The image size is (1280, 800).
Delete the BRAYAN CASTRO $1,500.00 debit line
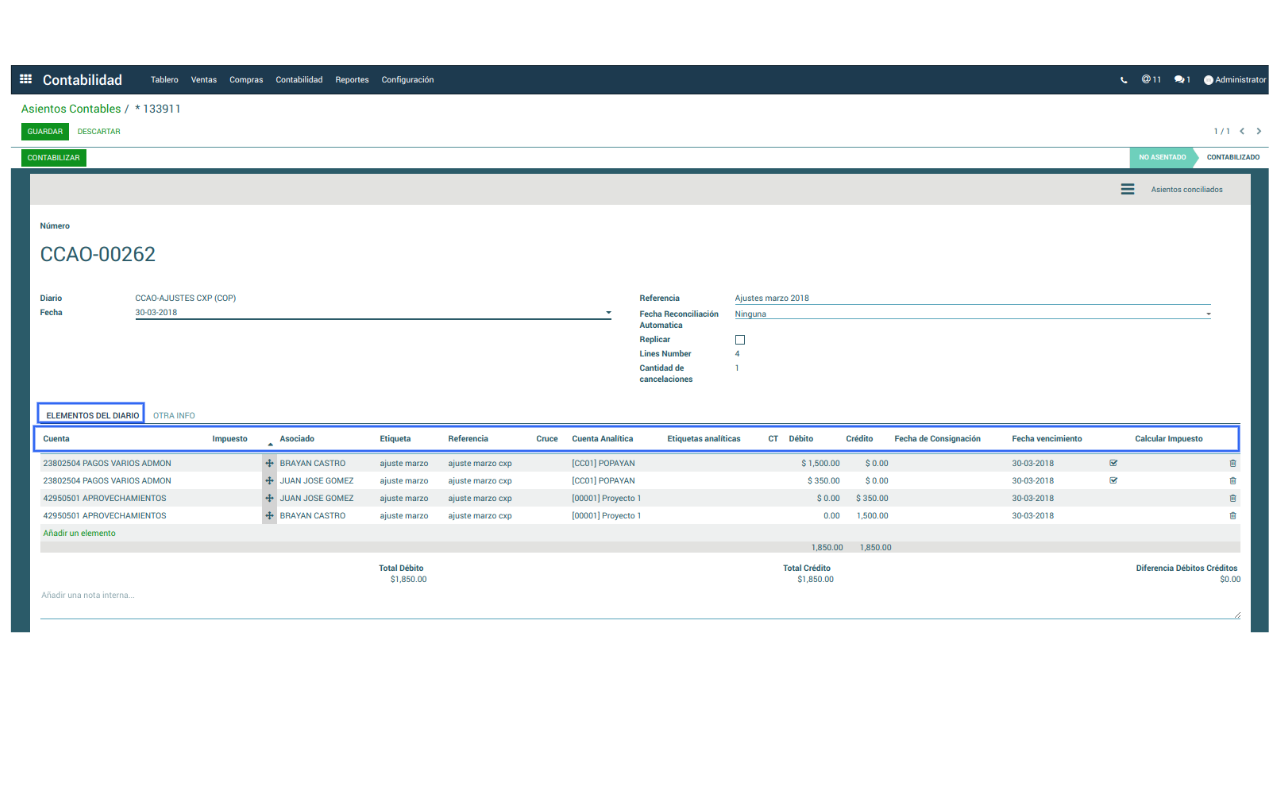pyautogui.click(x=1232, y=464)
